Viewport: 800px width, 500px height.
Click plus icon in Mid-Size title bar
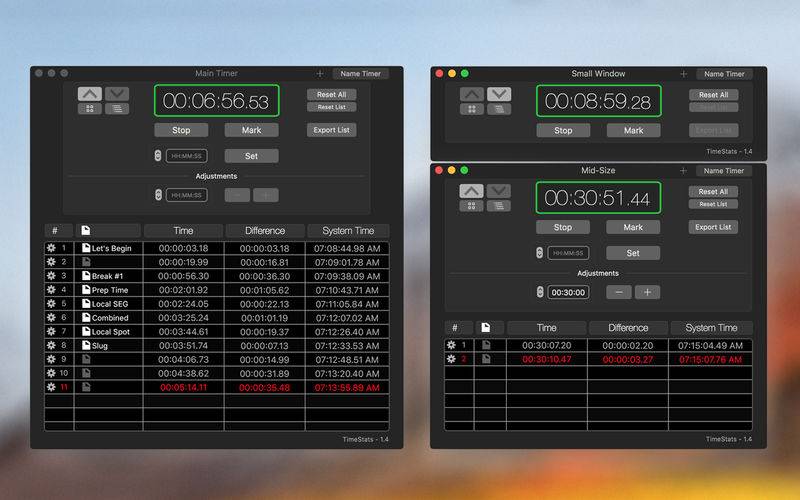point(684,170)
